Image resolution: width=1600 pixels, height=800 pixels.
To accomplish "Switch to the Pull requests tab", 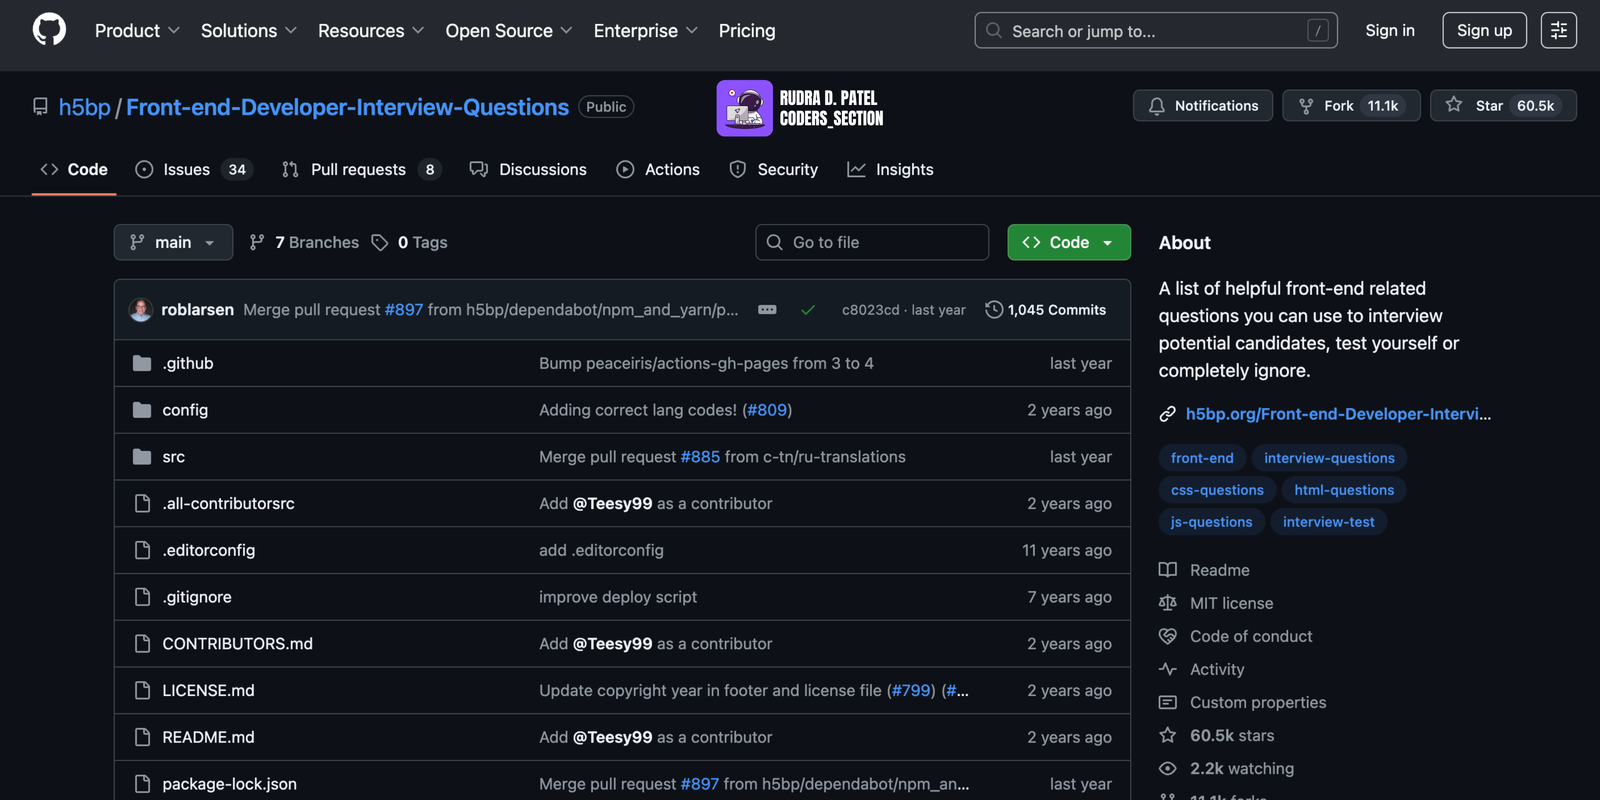I will [x=360, y=170].
